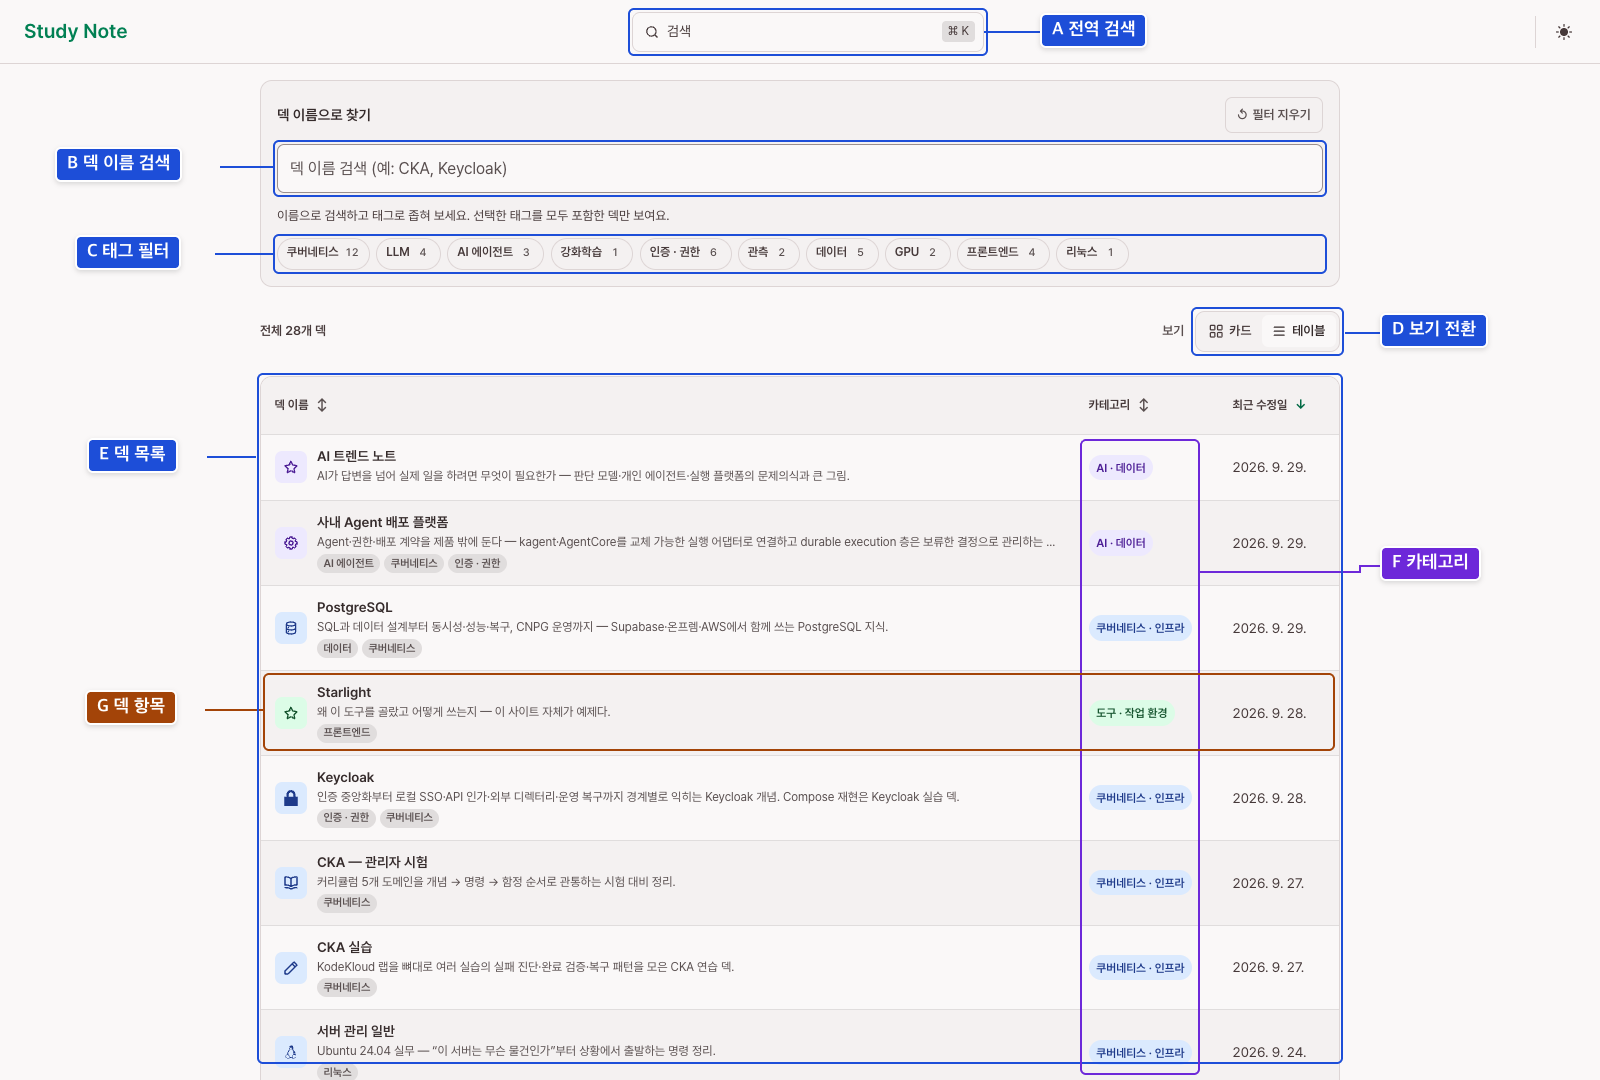1600x1080 pixels.
Task: Click the AI · 데이터 badge on AI 트렌드 노트 row
Action: tap(1121, 468)
